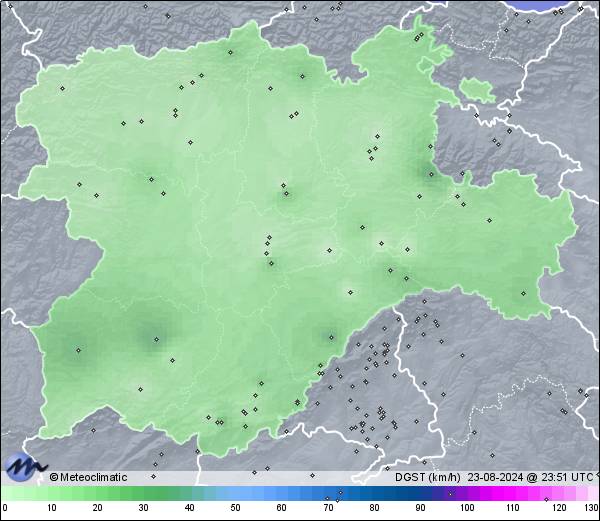Click the scale label 120
Image resolution: width=600 pixels, height=521 pixels.
[x=559, y=508]
